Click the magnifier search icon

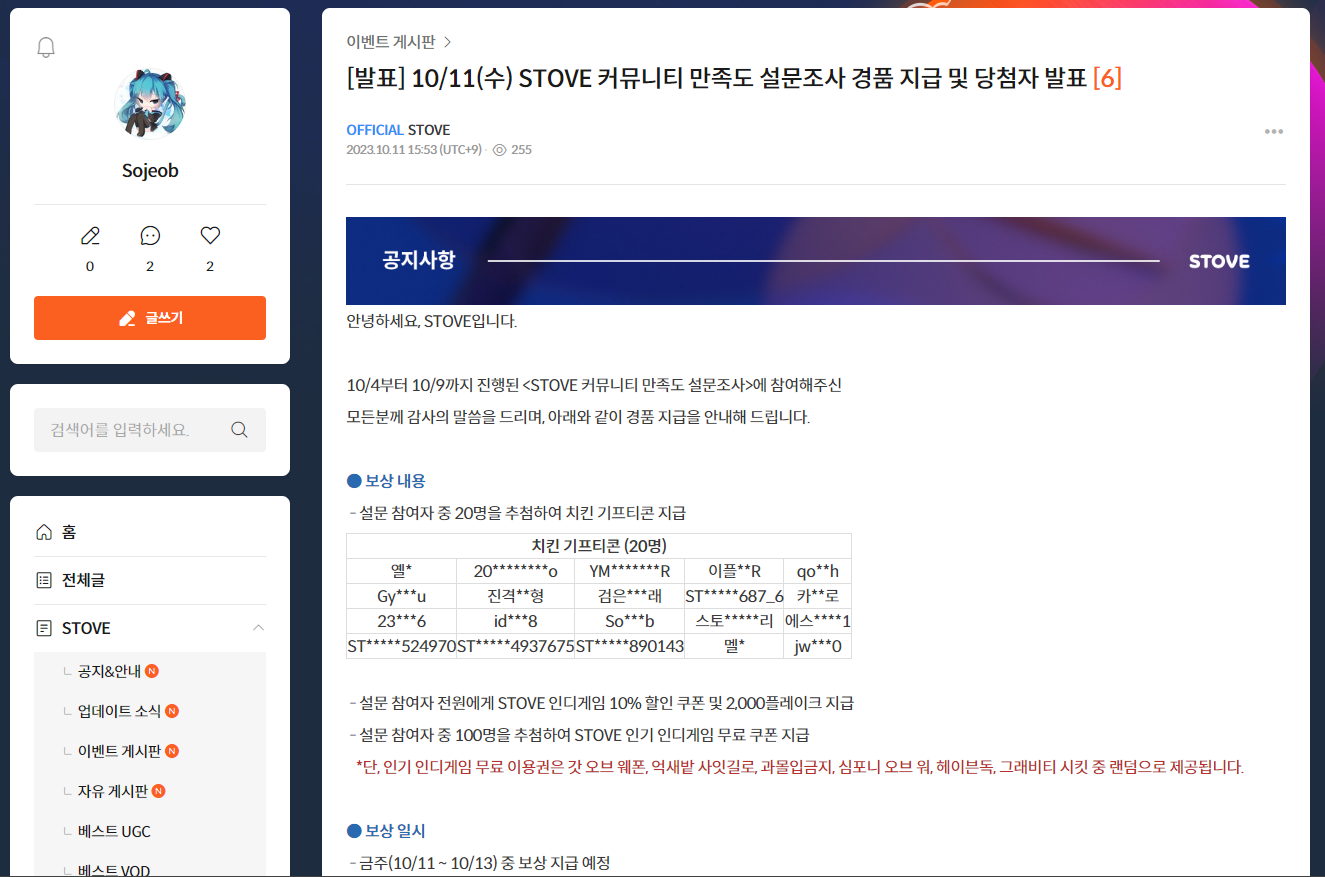tap(239, 430)
